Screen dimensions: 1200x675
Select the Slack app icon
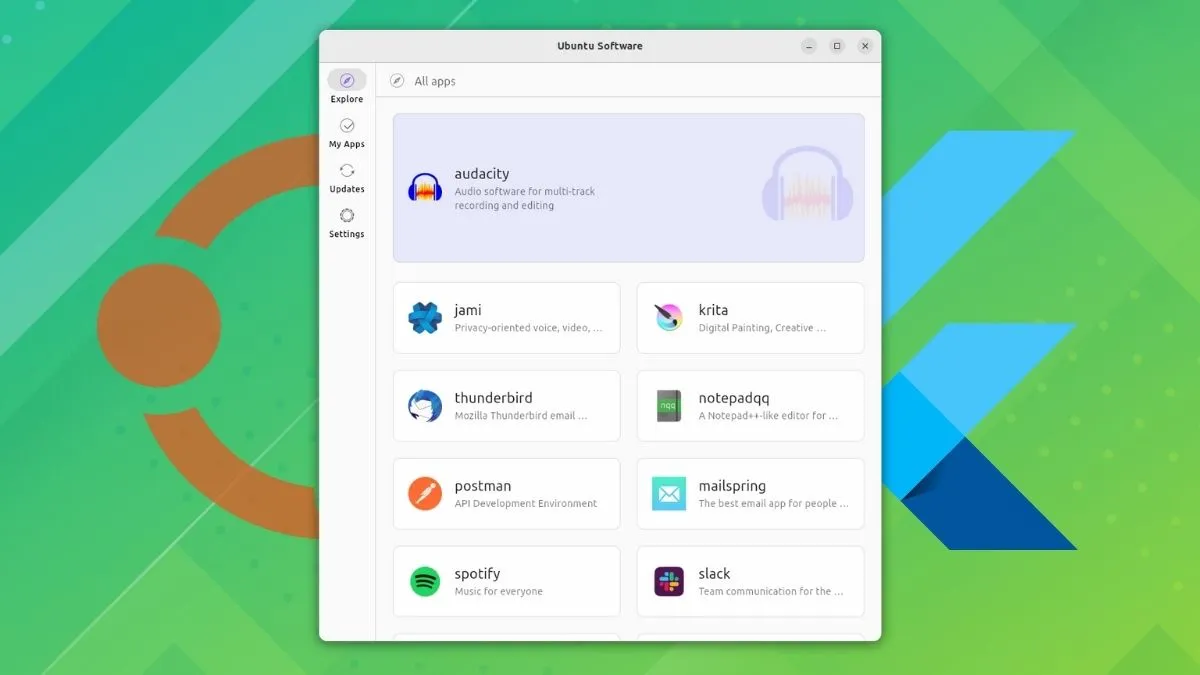[x=668, y=581]
